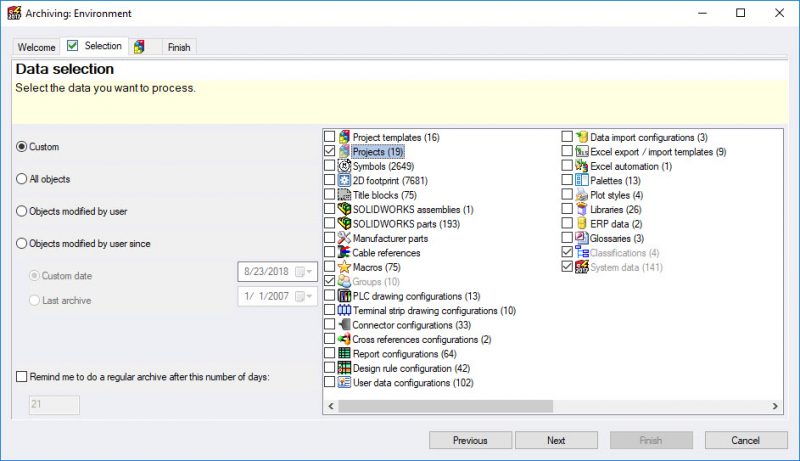Image resolution: width=800 pixels, height=461 pixels.
Task: Open the Selection tab
Action: (94, 46)
